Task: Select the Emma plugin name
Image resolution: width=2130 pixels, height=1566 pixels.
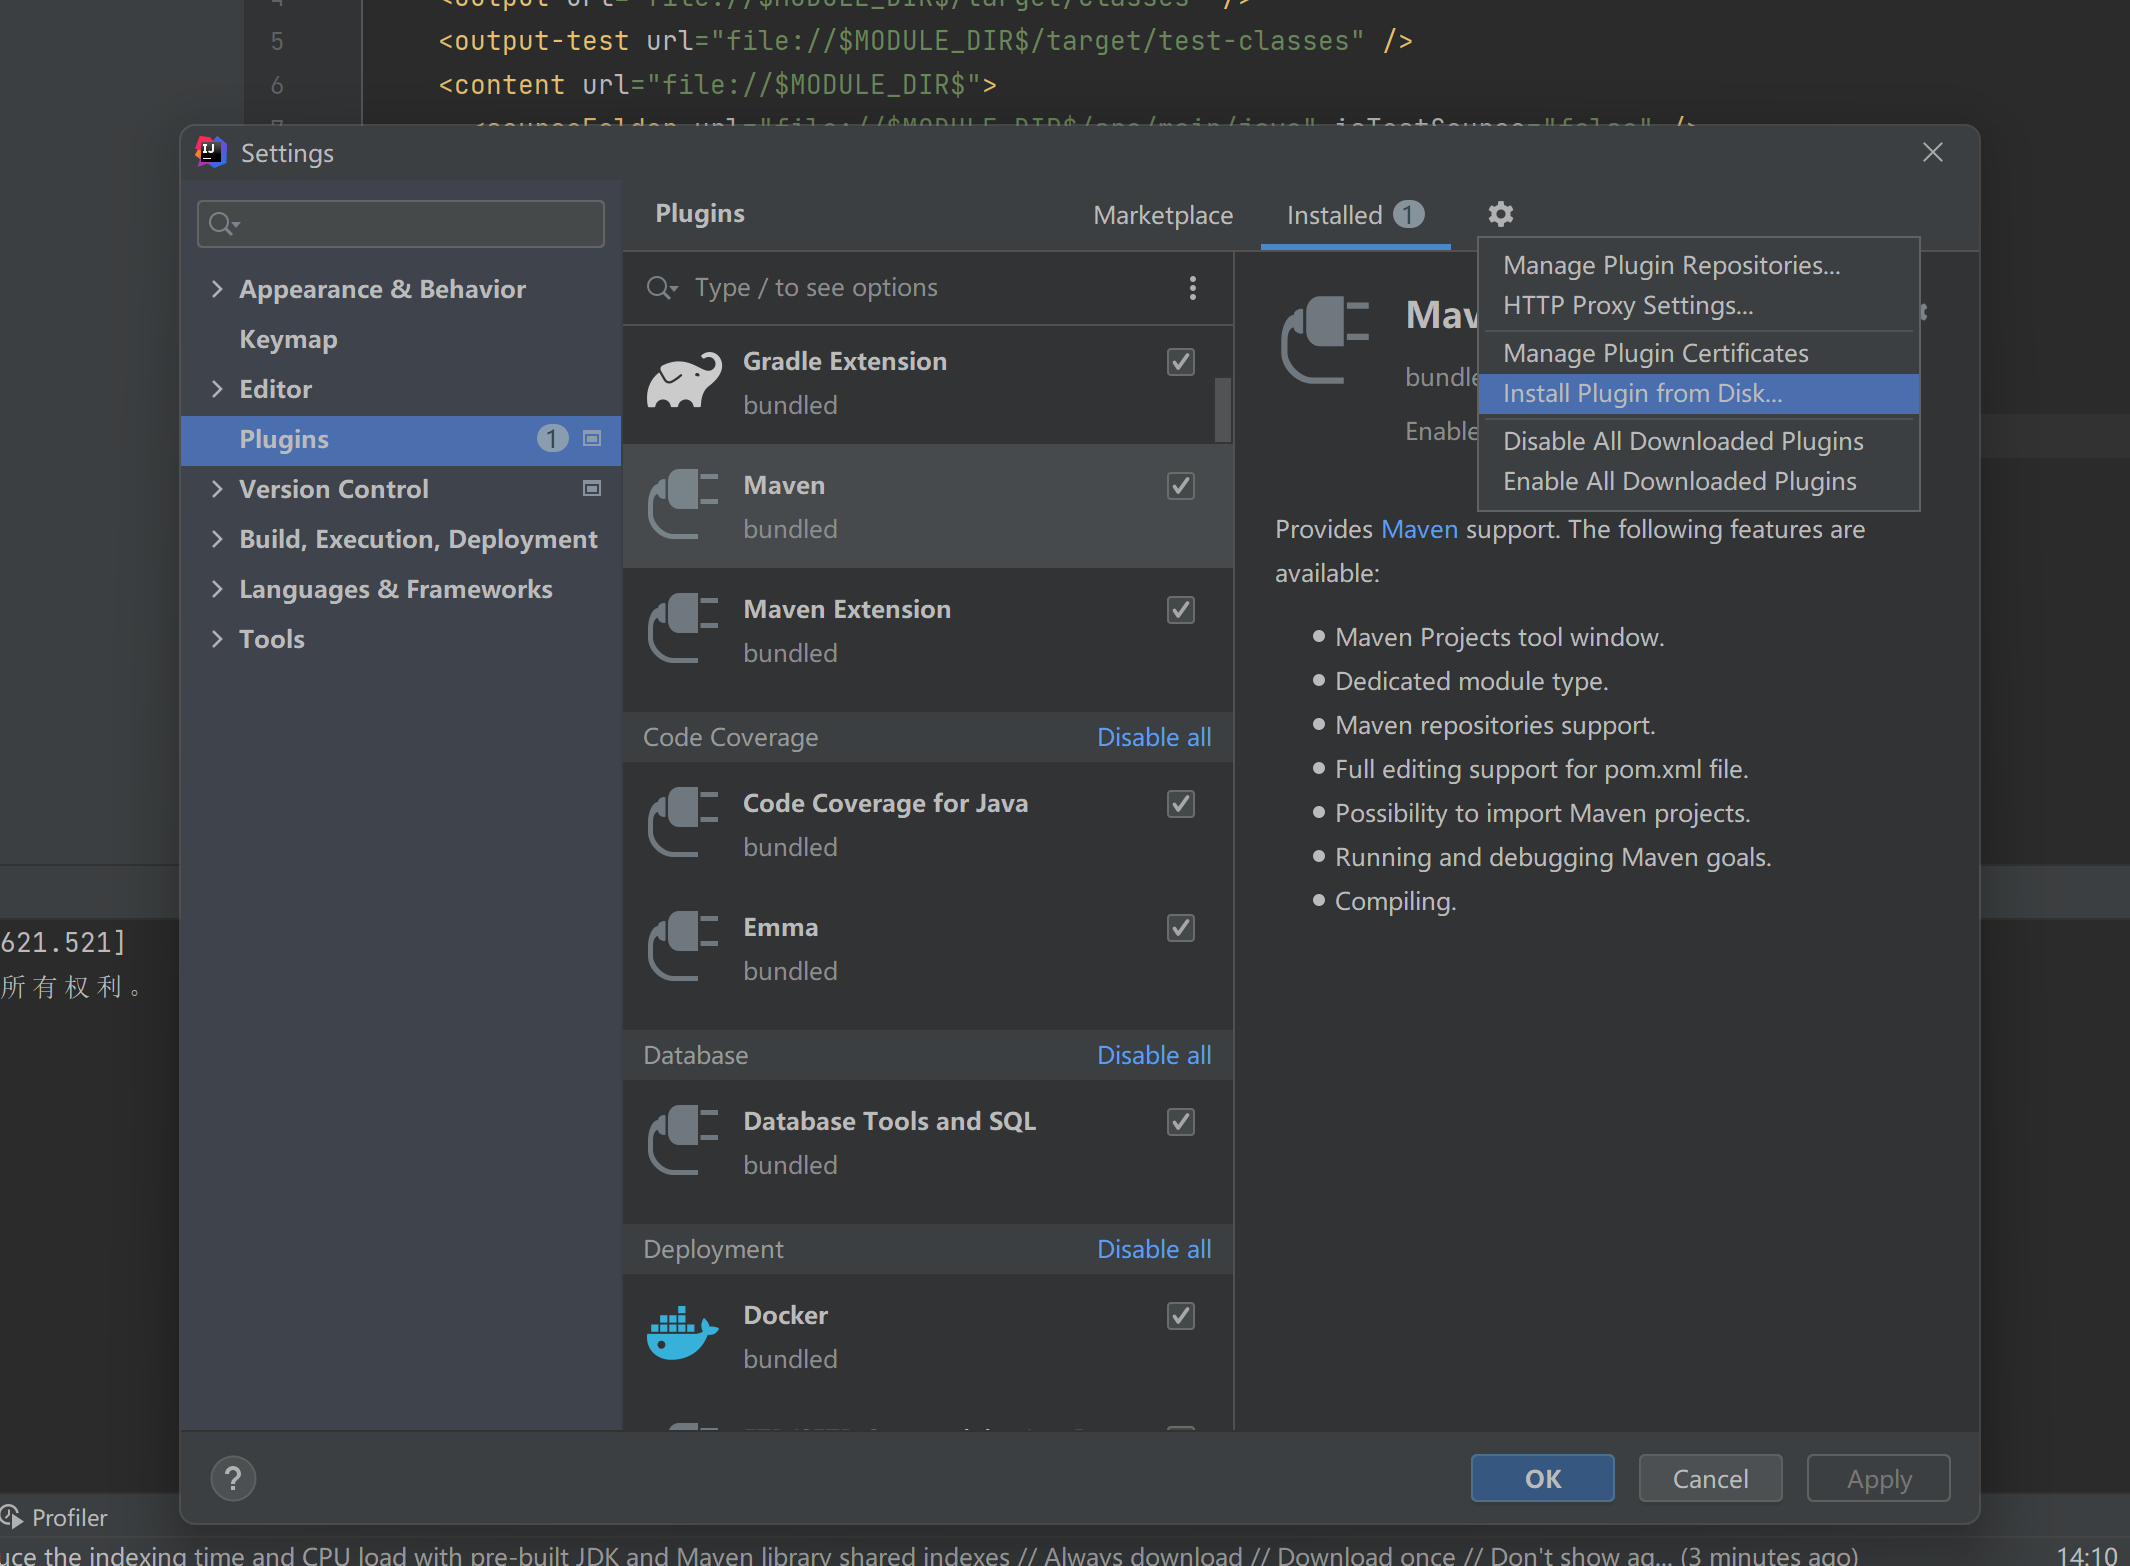Action: tap(780, 927)
